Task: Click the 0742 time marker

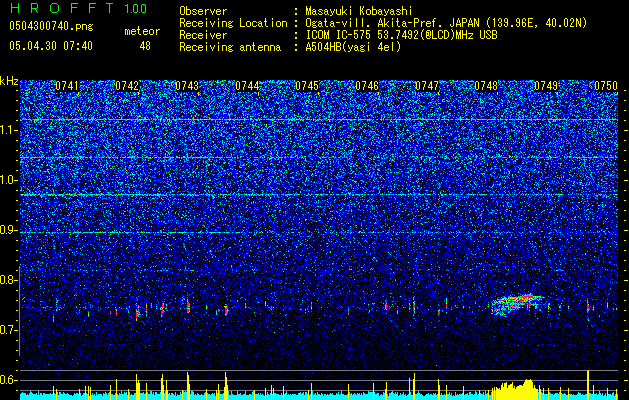Action: (127, 86)
